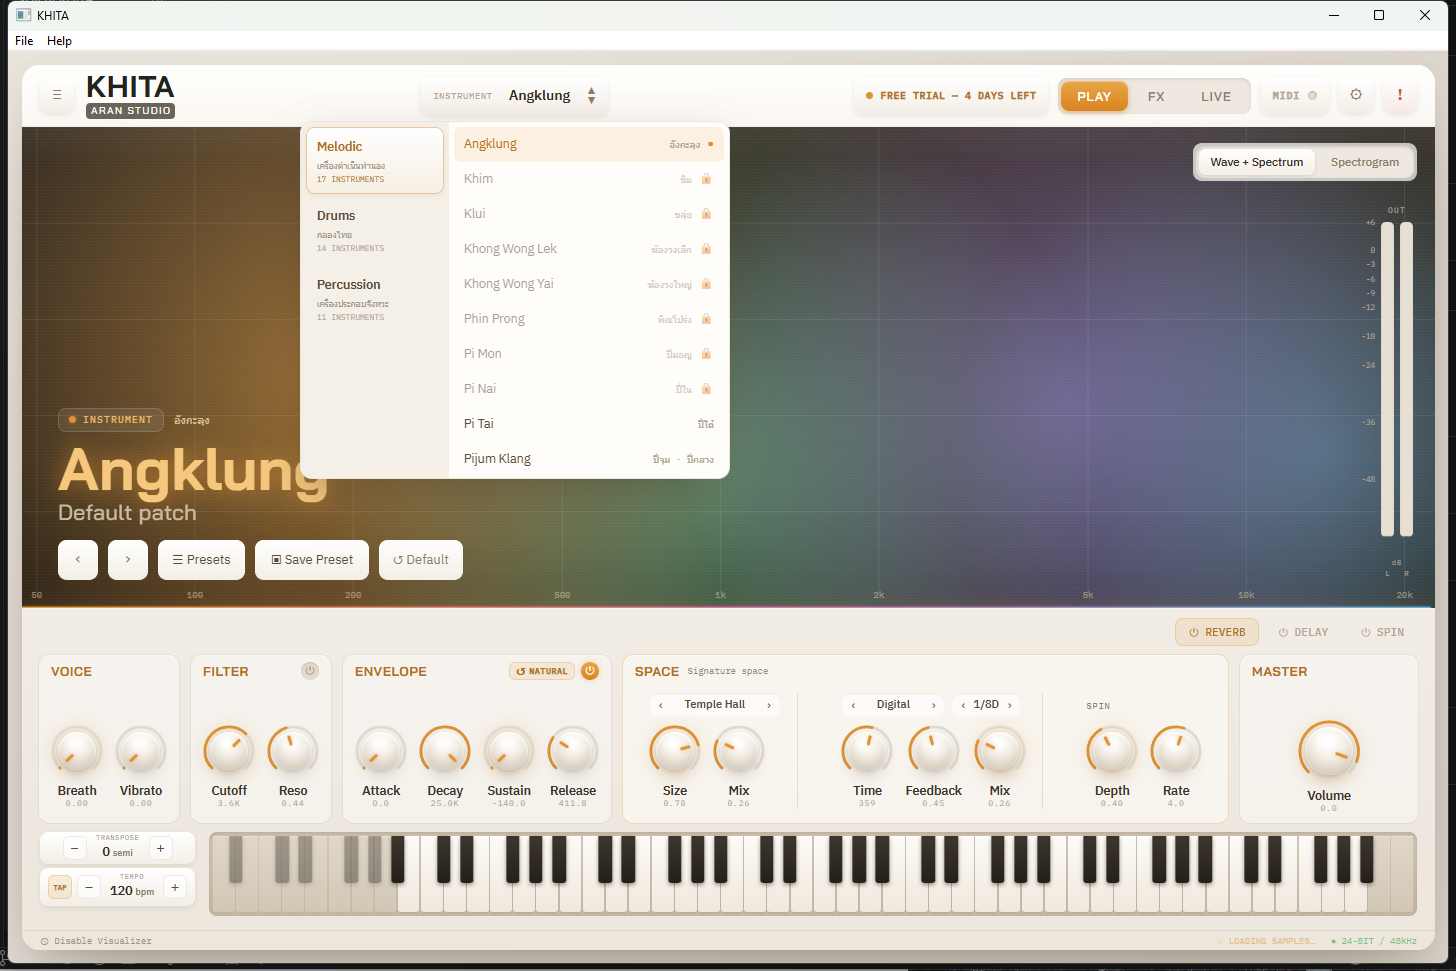The height and width of the screenshot is (971, 1456).
Task: Select the Wave + Spectrum view
Action: 1257,162
